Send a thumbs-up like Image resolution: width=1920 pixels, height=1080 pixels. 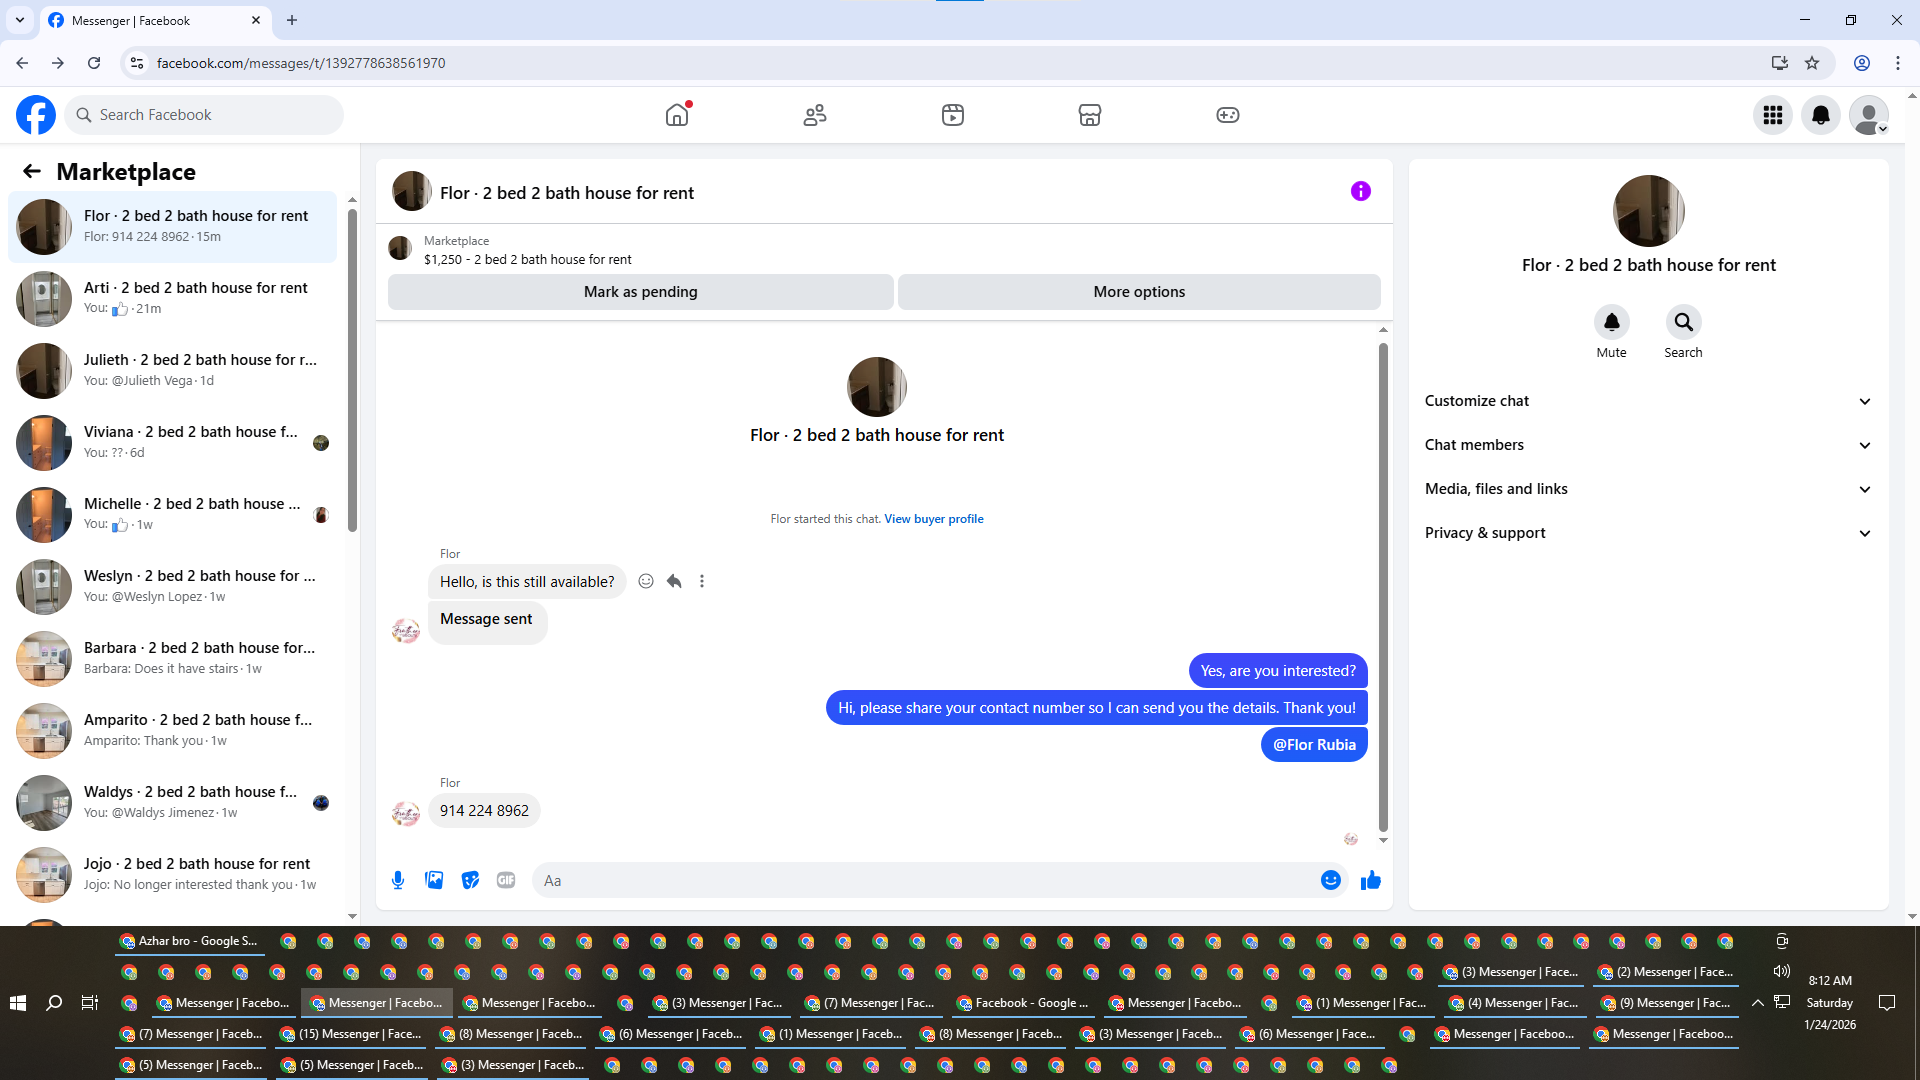point(1370,880)
